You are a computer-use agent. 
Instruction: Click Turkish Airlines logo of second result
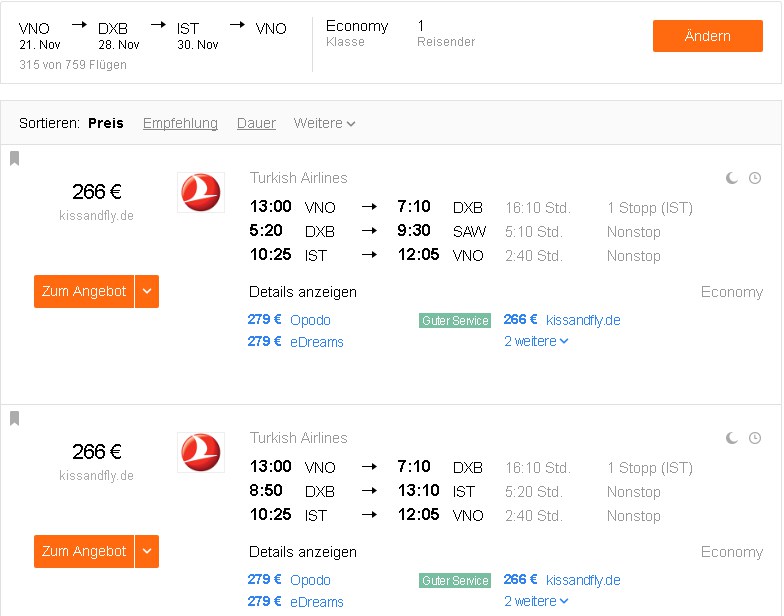click(x=200, y=452)
